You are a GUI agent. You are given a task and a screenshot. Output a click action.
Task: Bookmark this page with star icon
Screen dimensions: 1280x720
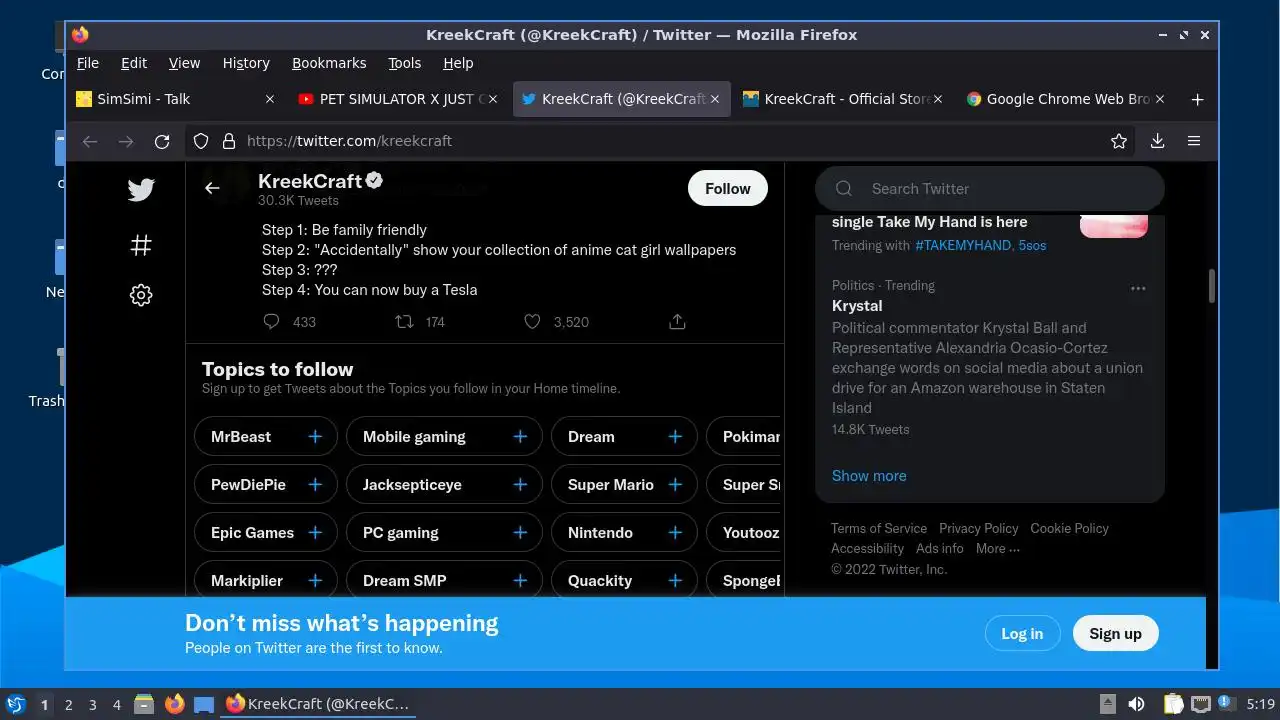coord(1119,141)
